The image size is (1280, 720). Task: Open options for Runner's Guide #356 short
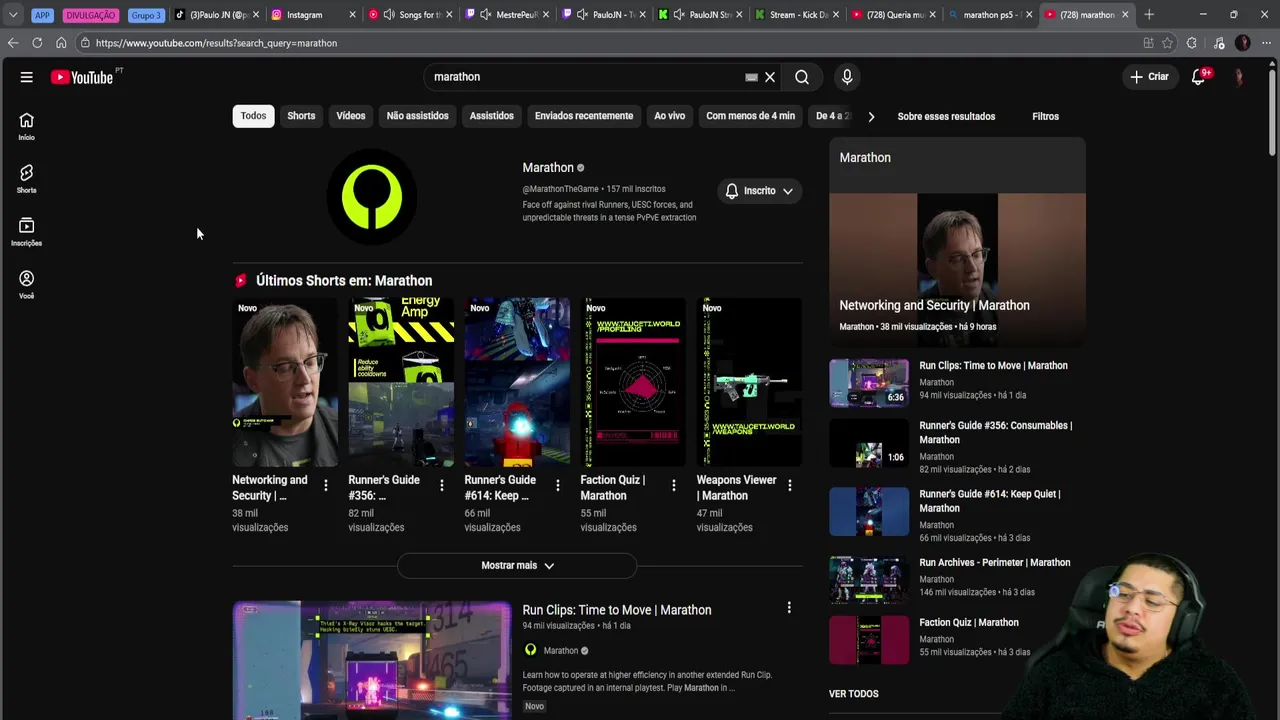[x=441, y=485]
